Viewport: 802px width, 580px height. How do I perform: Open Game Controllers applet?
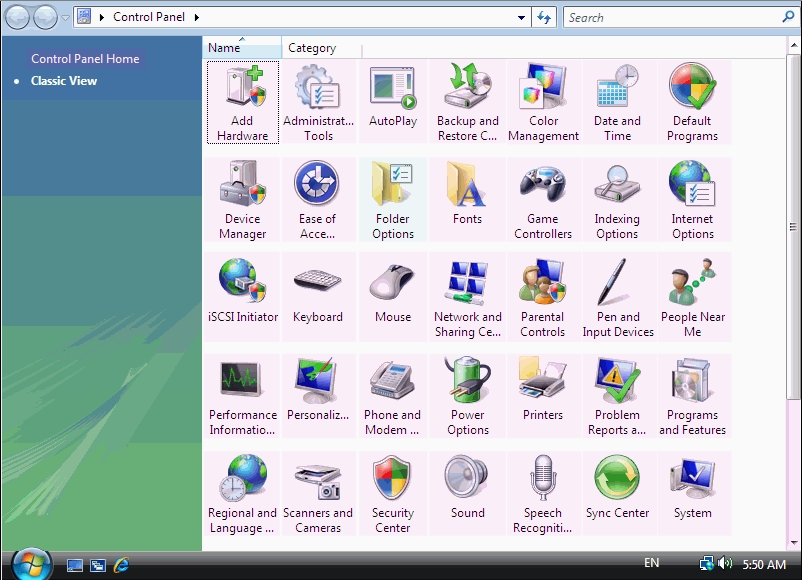[x=543, y=199]
